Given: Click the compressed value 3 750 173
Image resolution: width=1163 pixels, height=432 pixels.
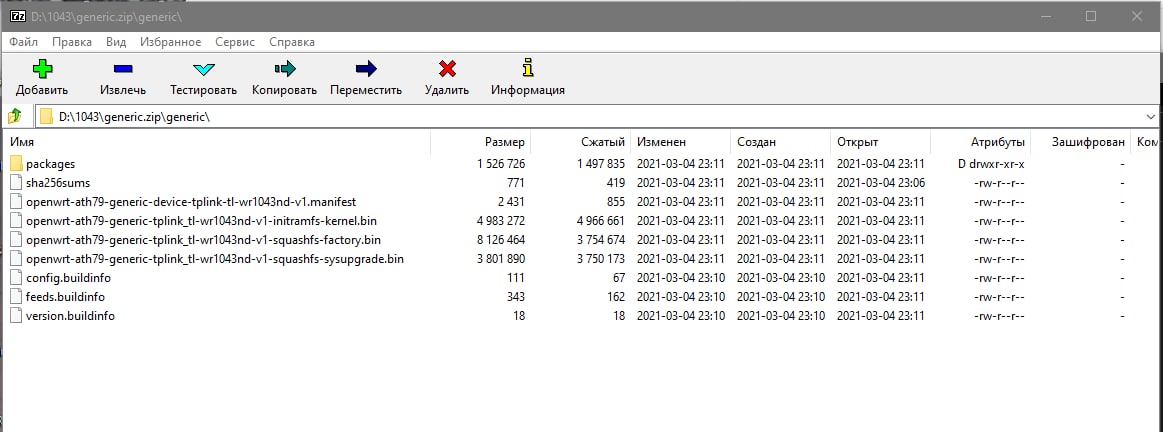Looking at the screenshot, I should pos(601,259).
